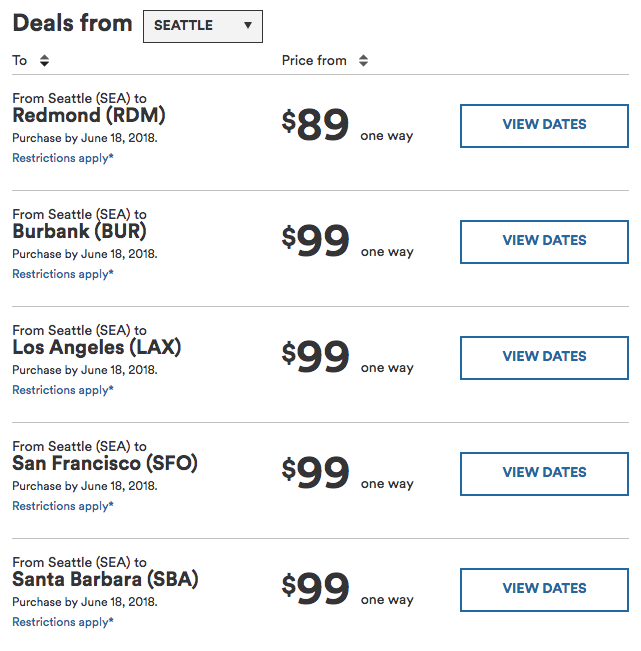Screen dimensions: 641x651
Task: Open the Seattle departure city dropdown
Action: point(203,26)
